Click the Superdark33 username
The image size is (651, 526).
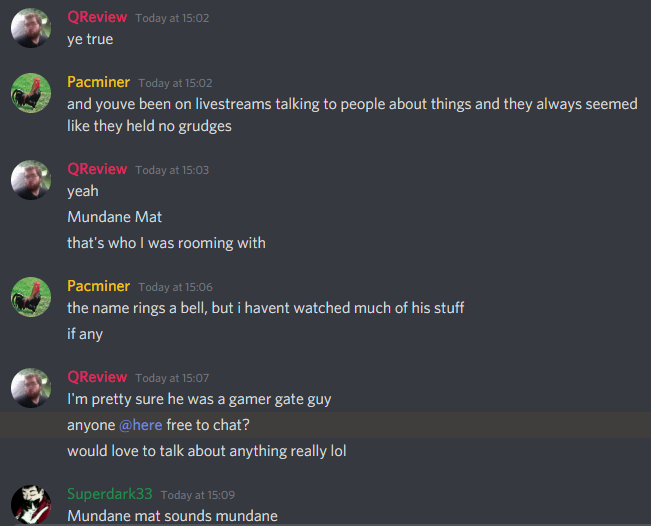coord(110,494)
